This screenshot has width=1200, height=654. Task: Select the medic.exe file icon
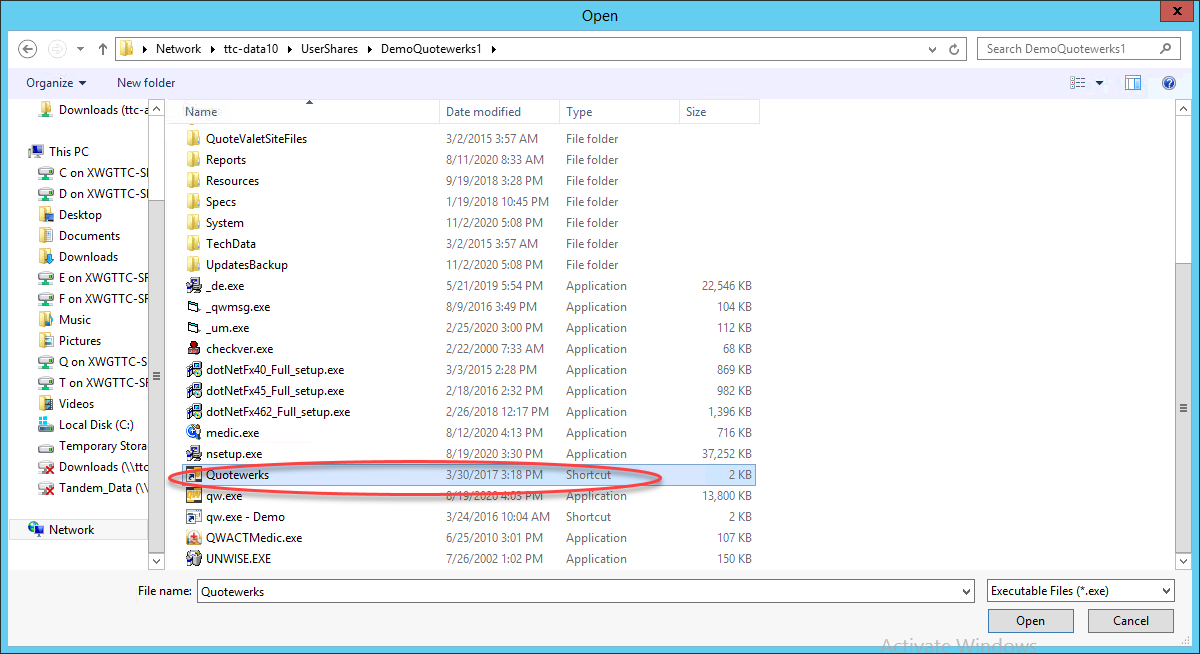click(x=194, y=433)
